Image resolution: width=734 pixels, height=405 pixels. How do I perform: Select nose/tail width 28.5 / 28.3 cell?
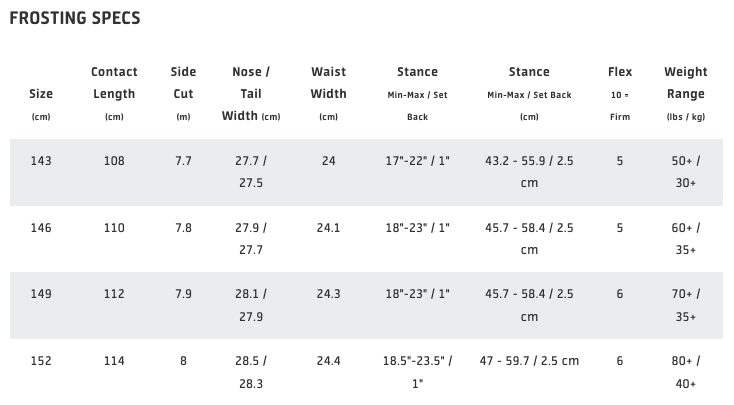tap(251, 372)
